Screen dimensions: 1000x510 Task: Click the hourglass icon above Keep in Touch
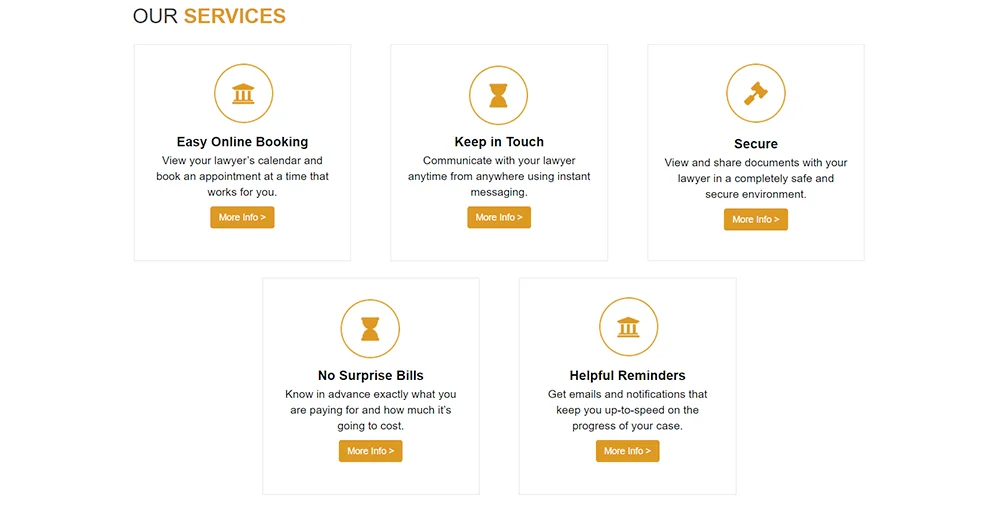498,95
